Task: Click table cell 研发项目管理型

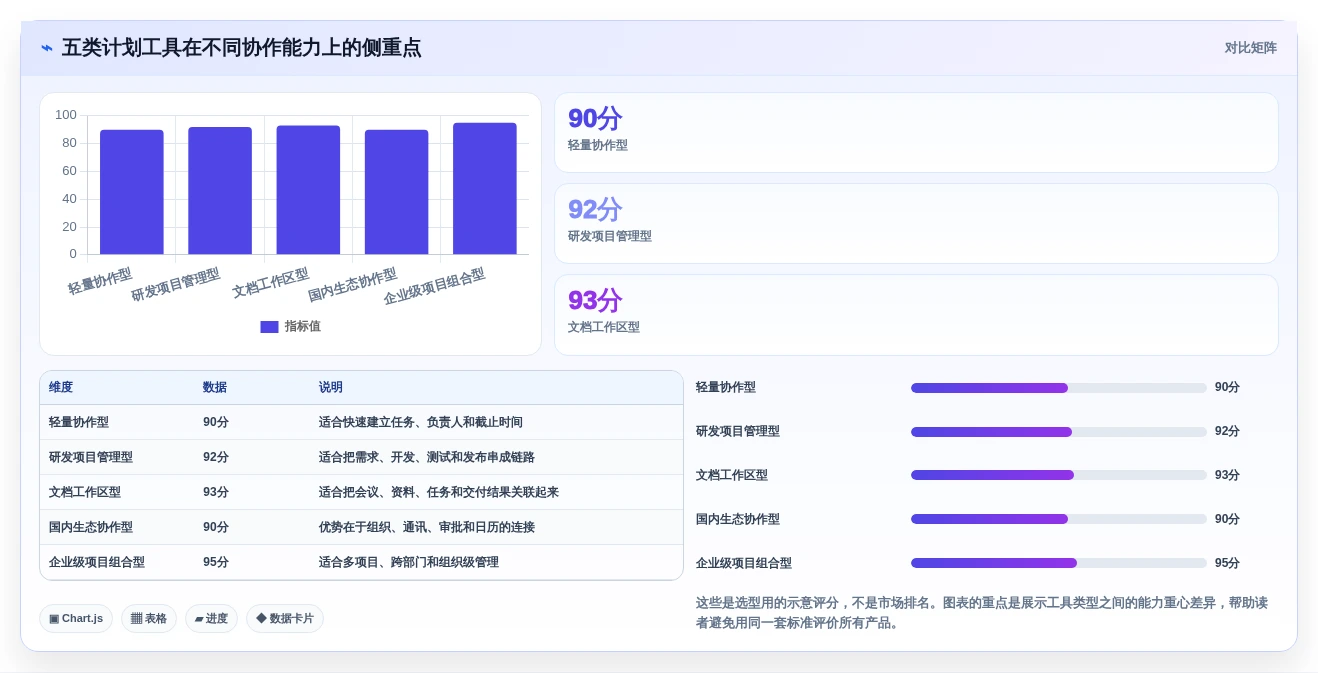Action: click(x=91, y=457)
